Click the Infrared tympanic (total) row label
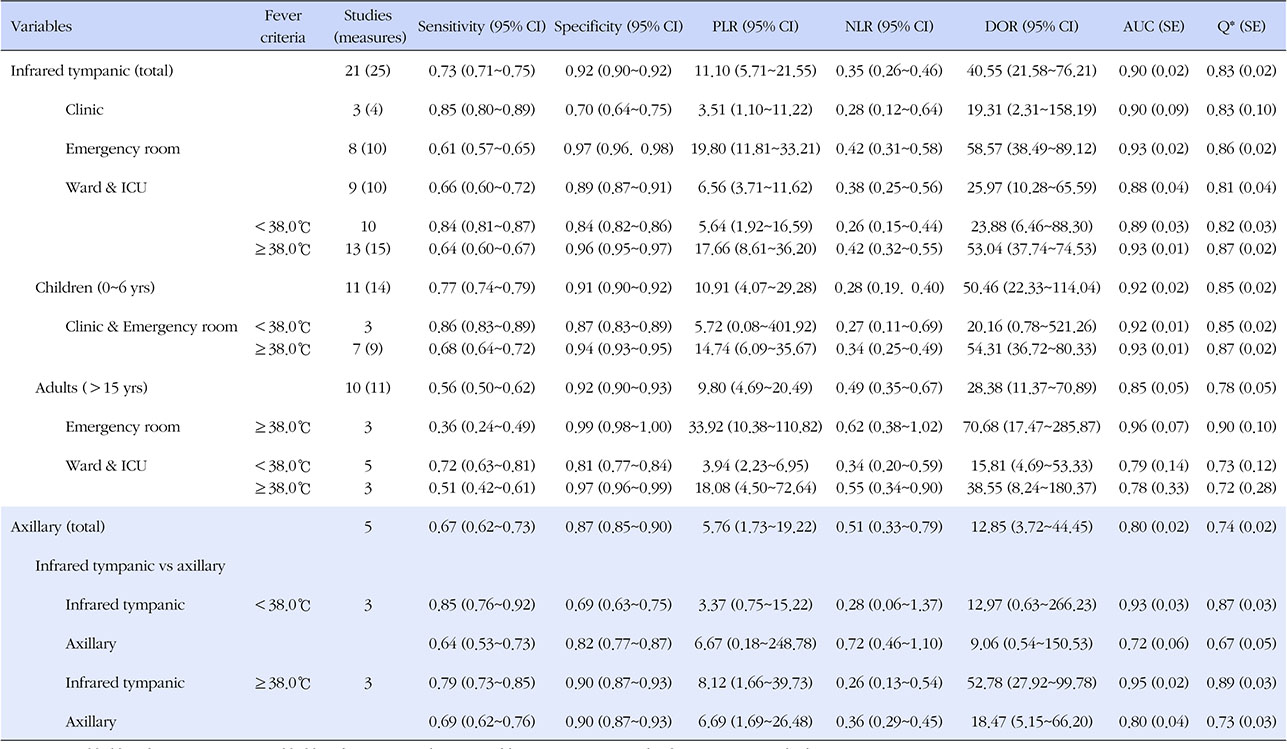The image size is (1287, 749). point(91,71)
